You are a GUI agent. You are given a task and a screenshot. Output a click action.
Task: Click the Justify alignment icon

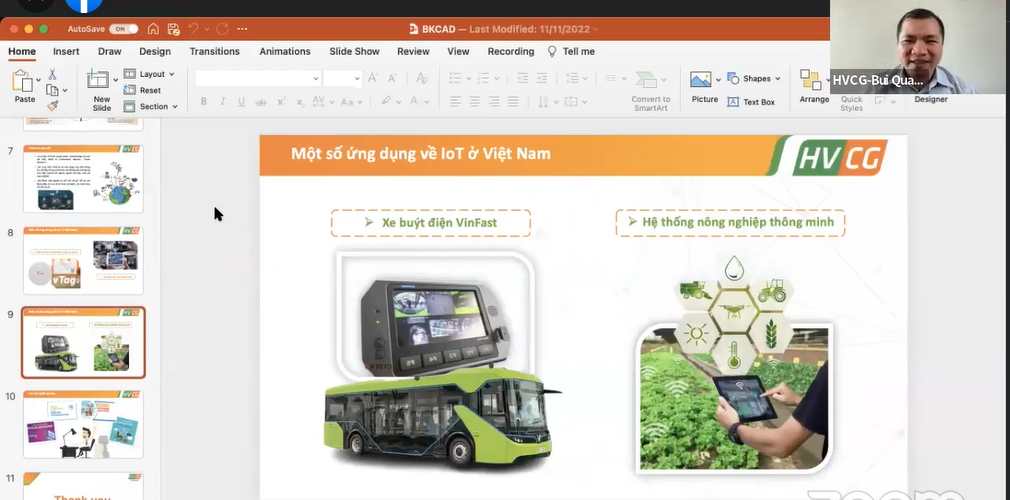(x=513, y=101)
